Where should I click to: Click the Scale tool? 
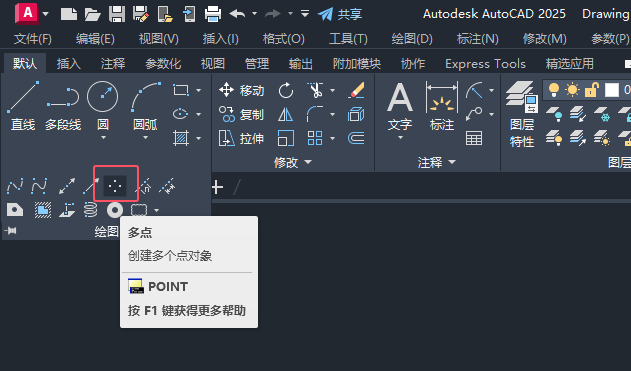click(286, 138)
